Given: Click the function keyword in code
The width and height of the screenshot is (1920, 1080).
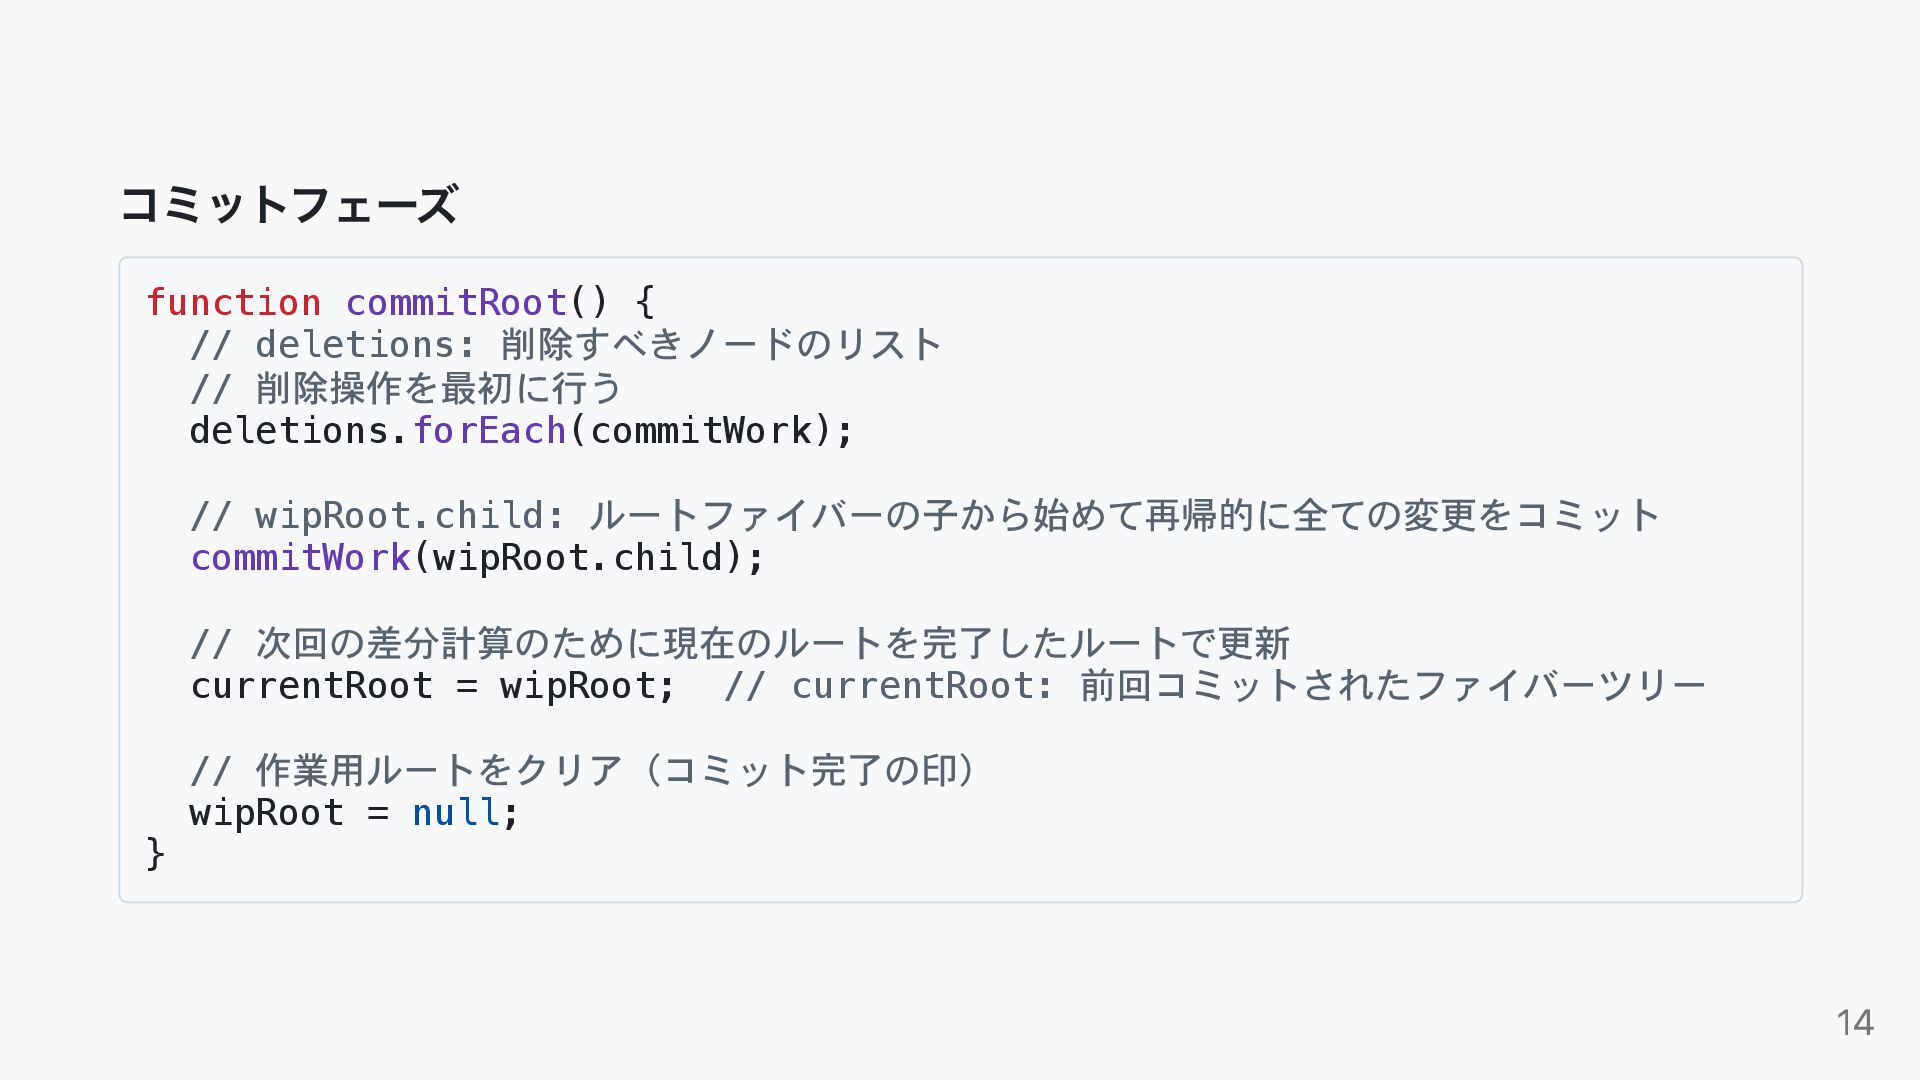Looking at the screenshot, I should [234, 302].
